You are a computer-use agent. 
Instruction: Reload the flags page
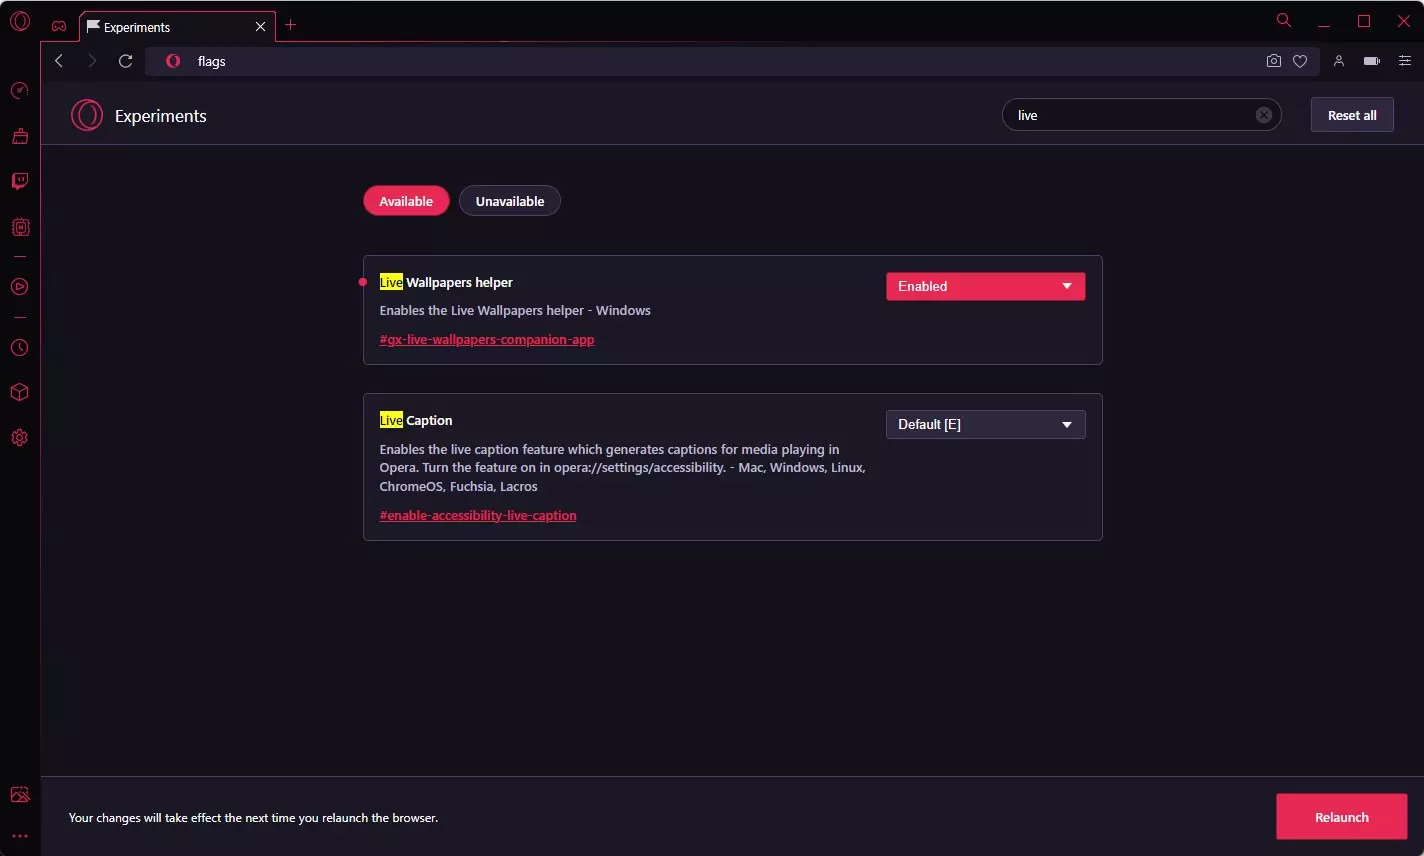point(125,61)
